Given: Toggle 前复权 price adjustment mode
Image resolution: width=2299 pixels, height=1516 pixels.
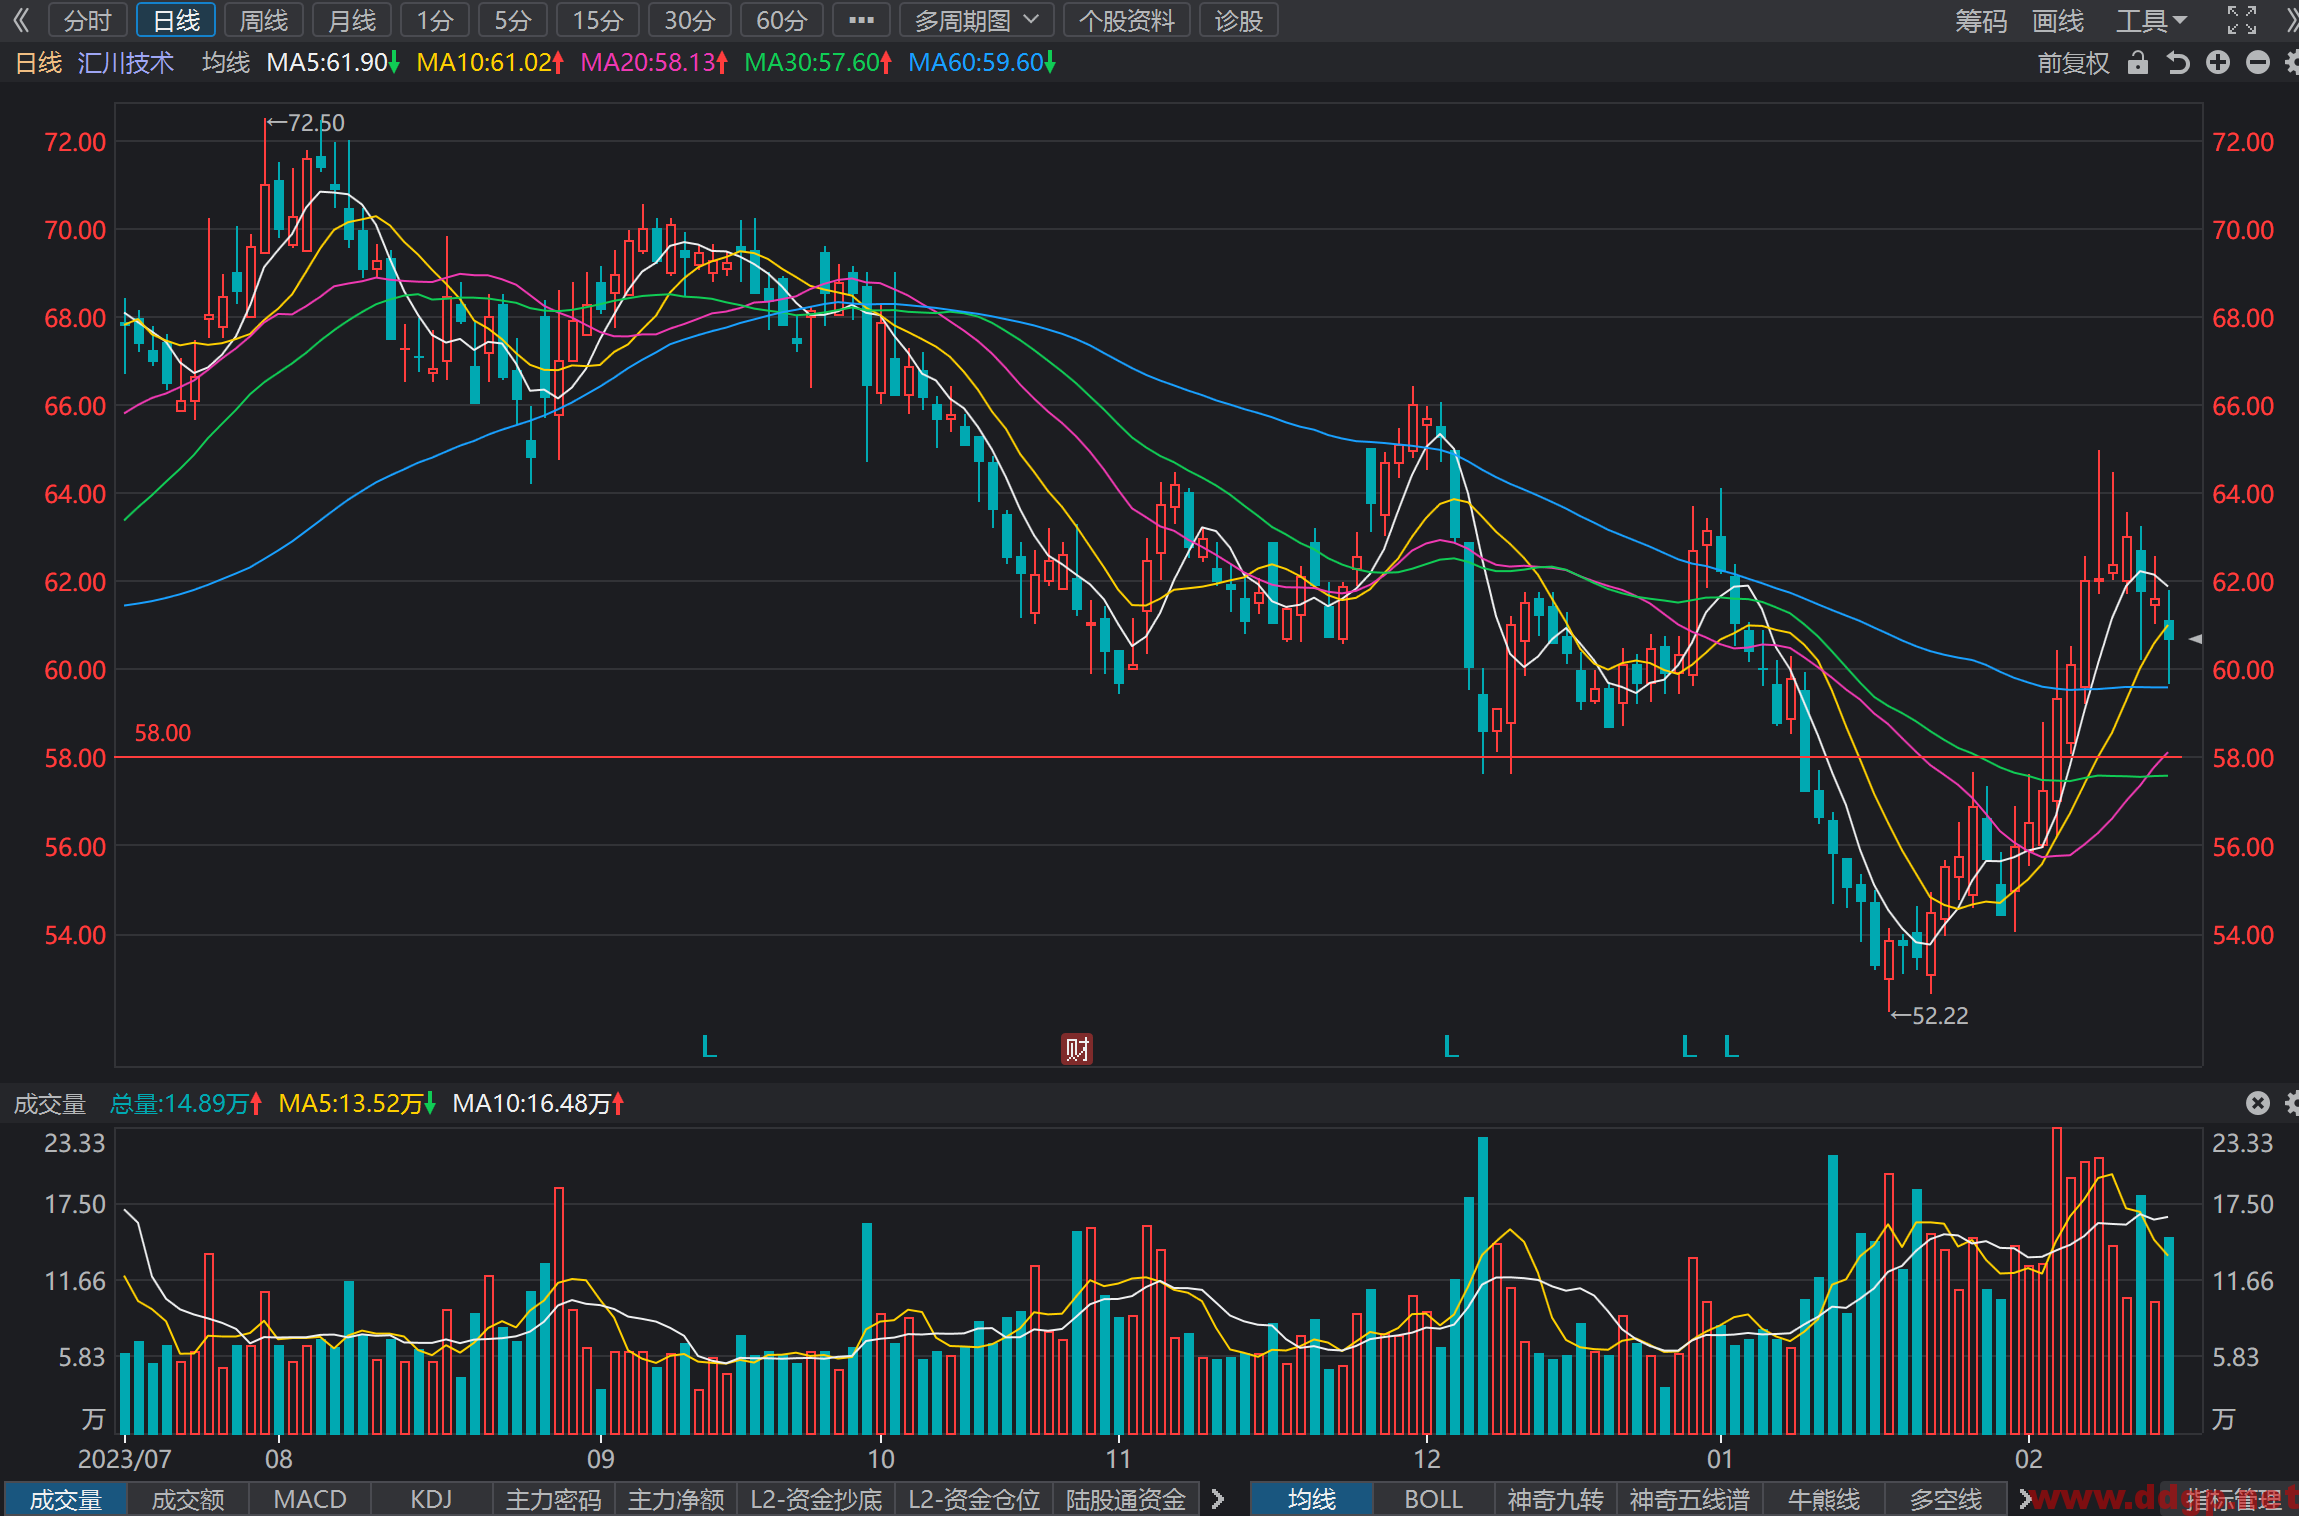Looking at the screenshot, I should pyautogui.click(x=2073, y=63).
